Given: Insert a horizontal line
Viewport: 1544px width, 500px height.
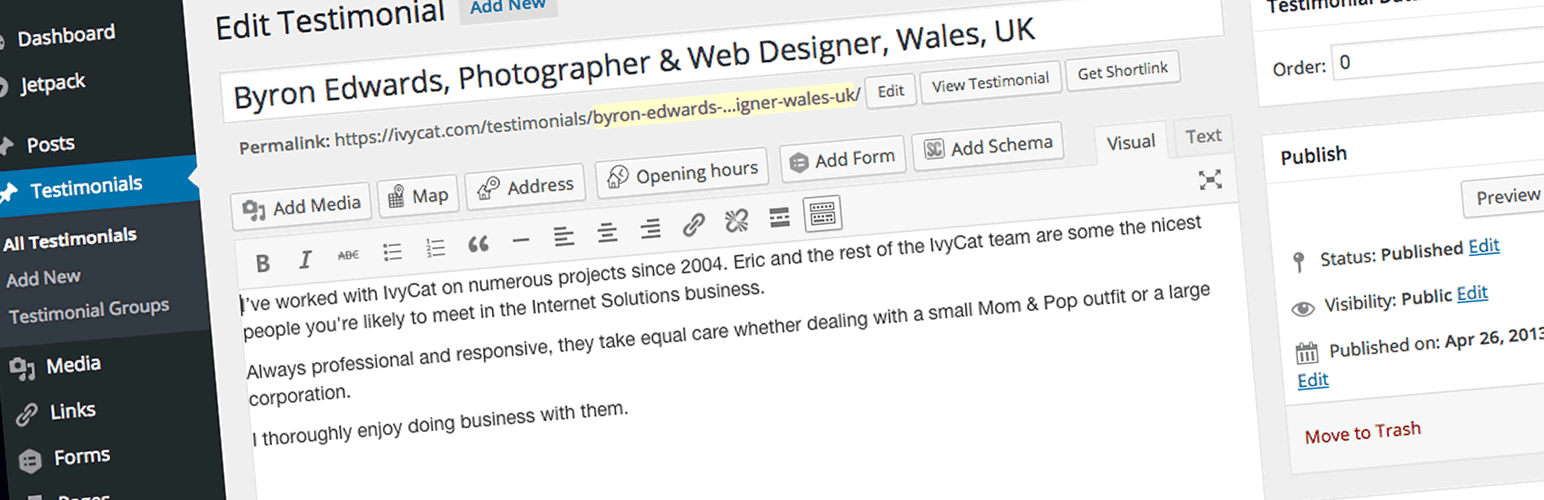Looking at the screenshot, I should point(520,241).
